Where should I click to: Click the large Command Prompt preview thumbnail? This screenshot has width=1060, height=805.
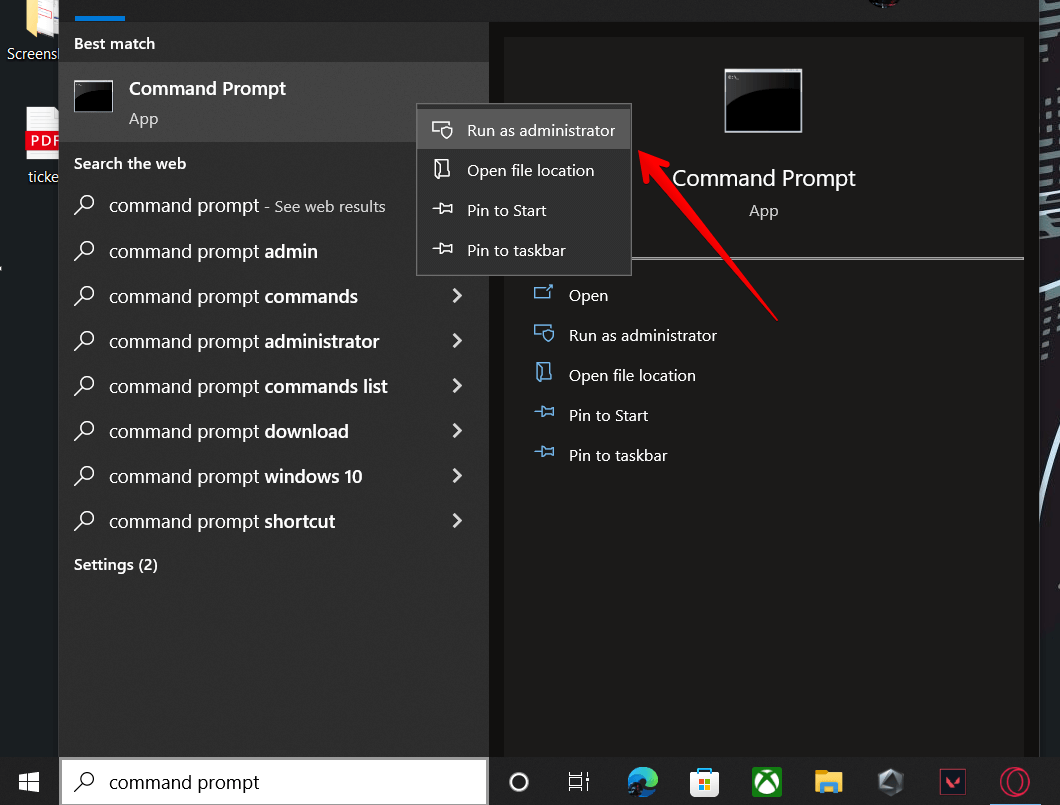tap(763, 101)
